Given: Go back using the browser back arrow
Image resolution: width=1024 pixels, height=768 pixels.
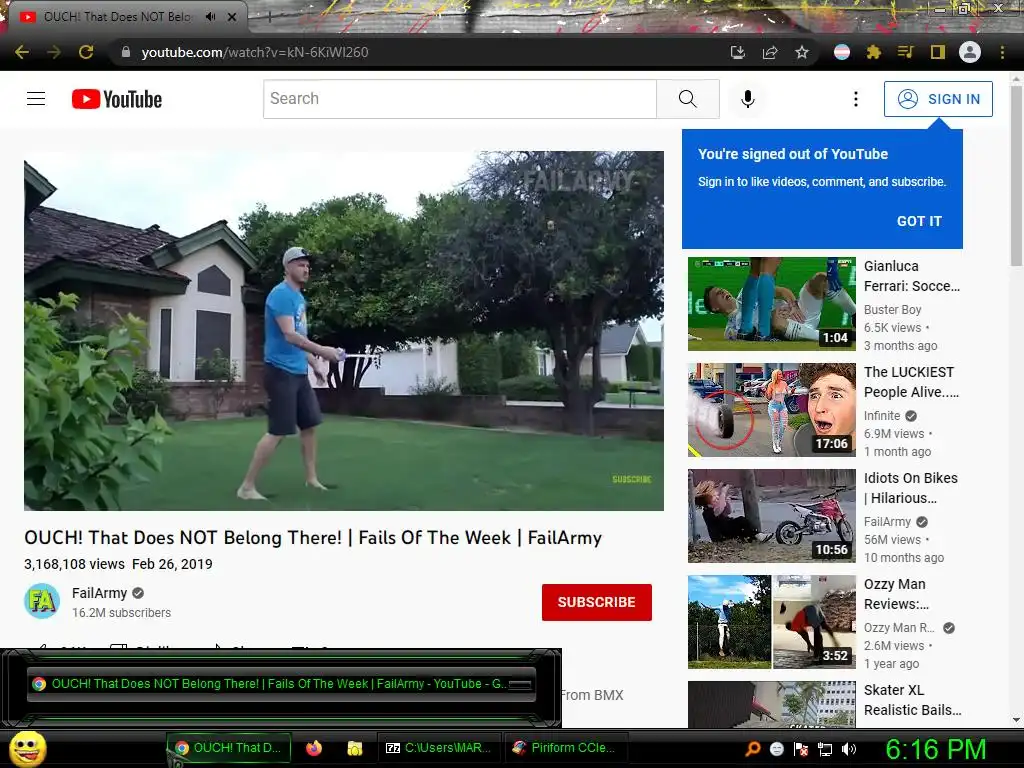Looking at the screenshot, I should pos(22,52).
